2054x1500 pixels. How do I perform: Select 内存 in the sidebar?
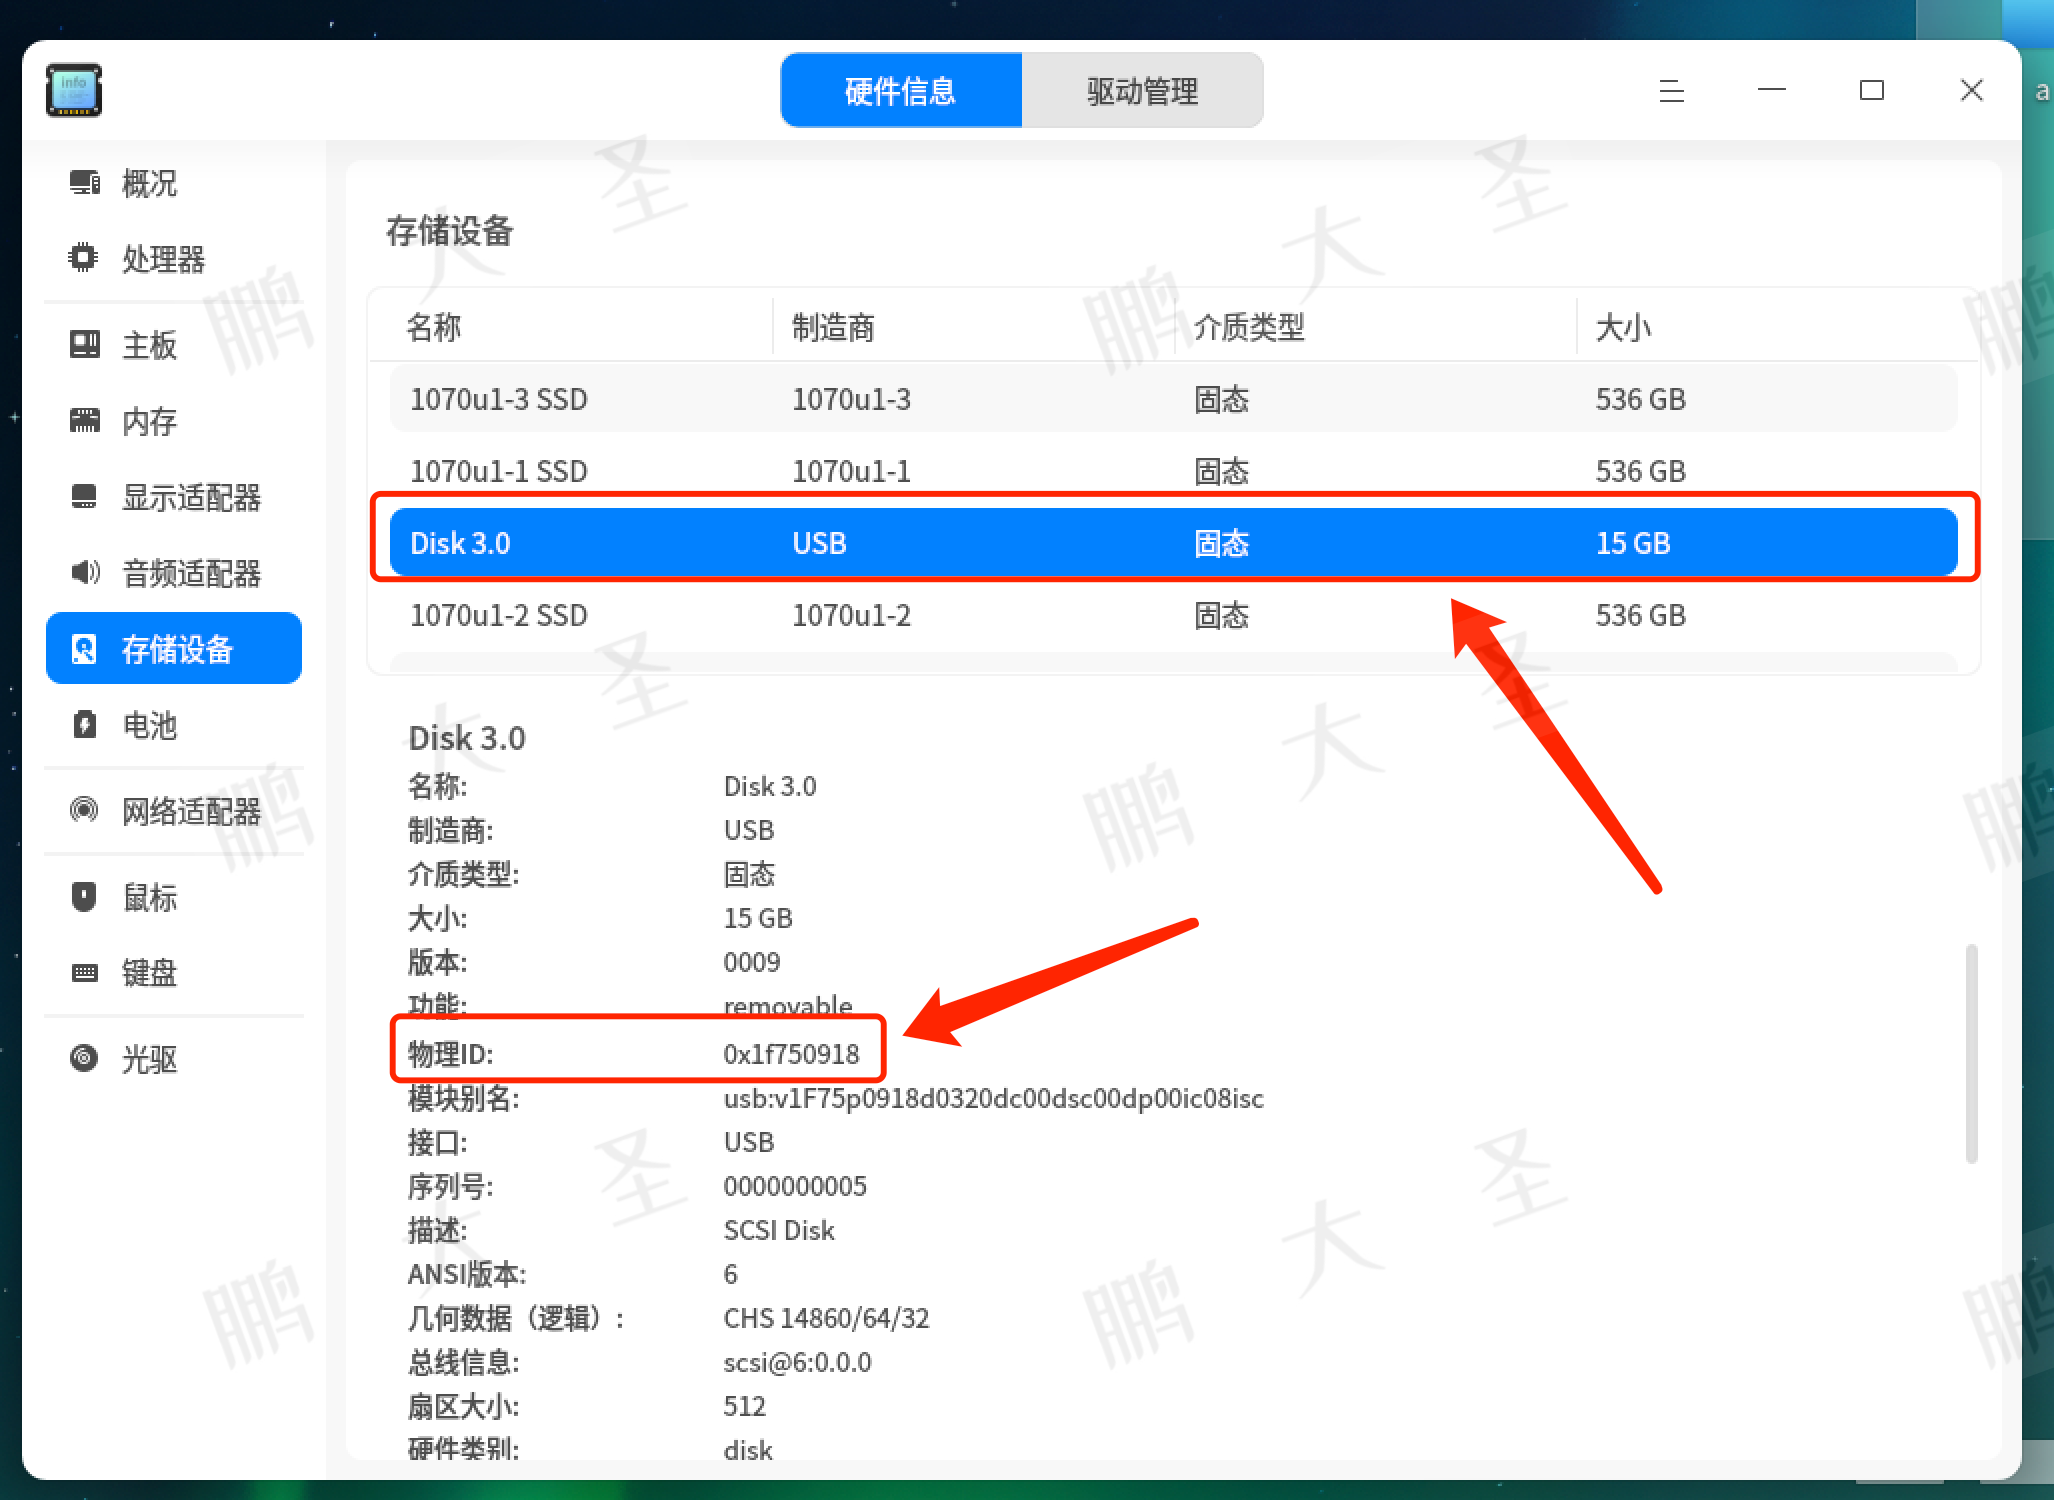click(x=174, y=421)
